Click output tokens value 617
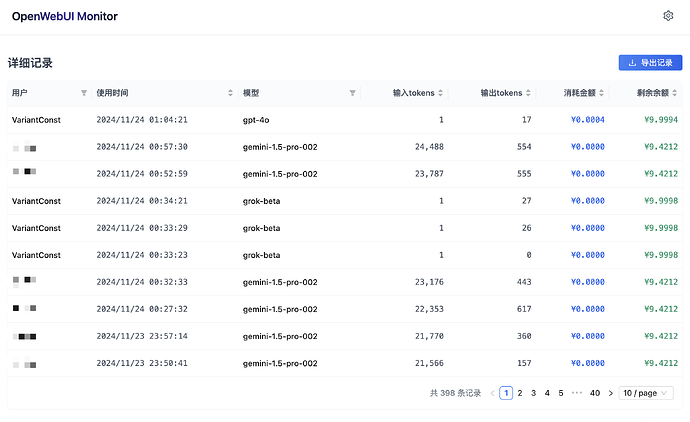This screenshot has height=422, width=690. point(524,309)
